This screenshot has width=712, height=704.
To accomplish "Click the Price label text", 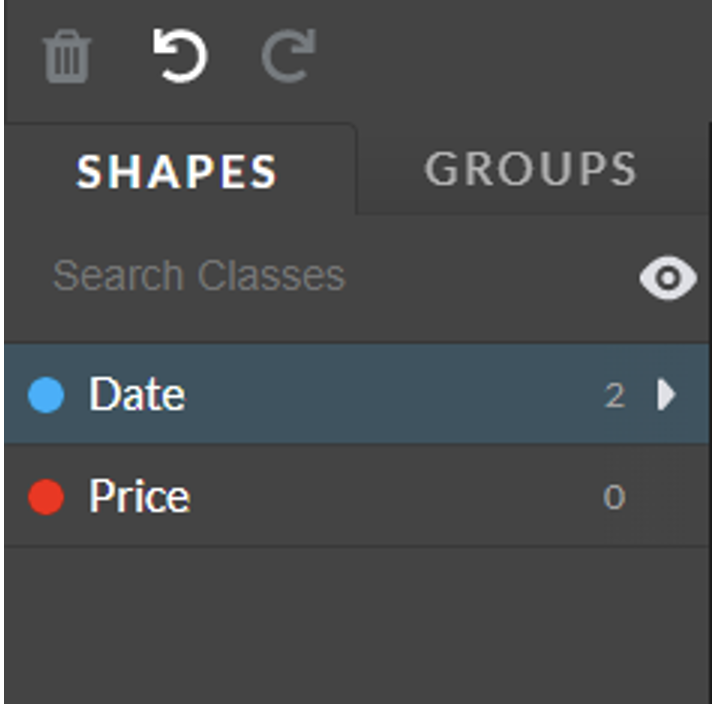I will [x=139, y=496].
